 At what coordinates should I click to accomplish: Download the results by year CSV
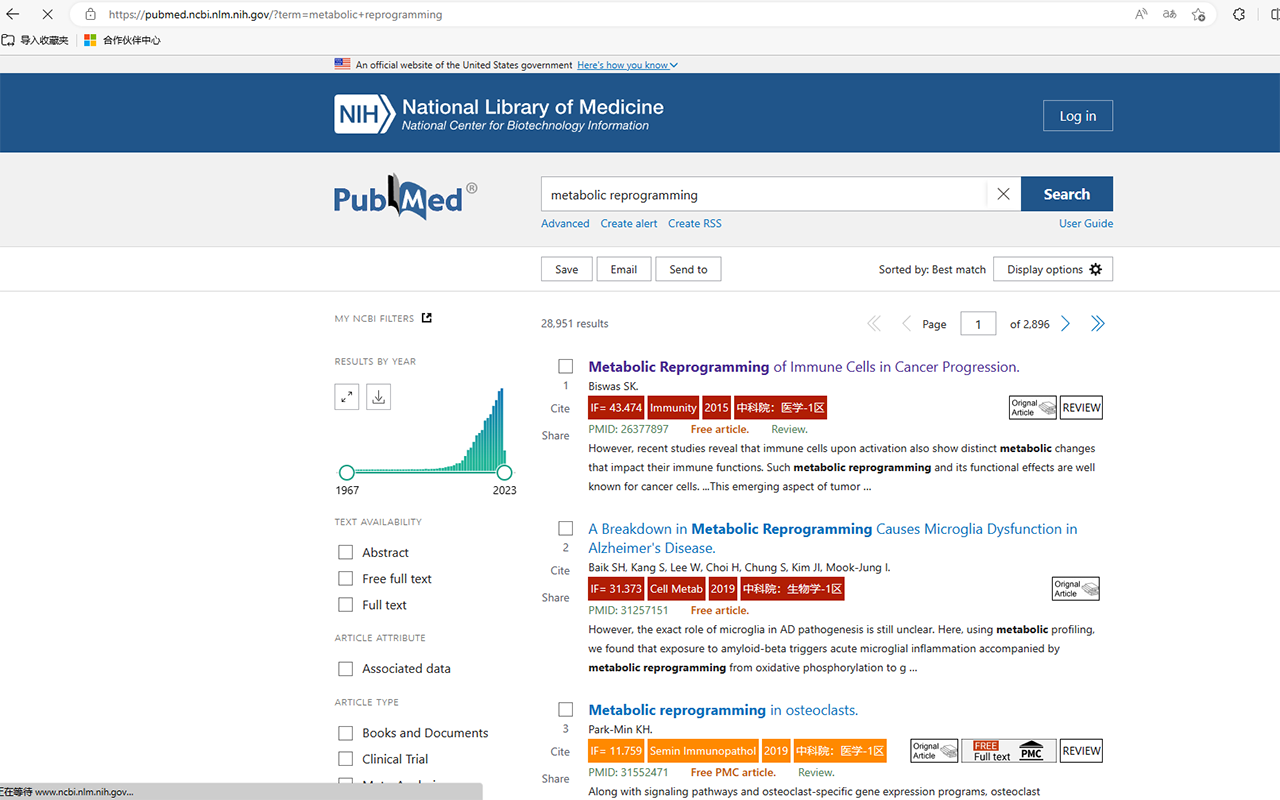[379, 397]
